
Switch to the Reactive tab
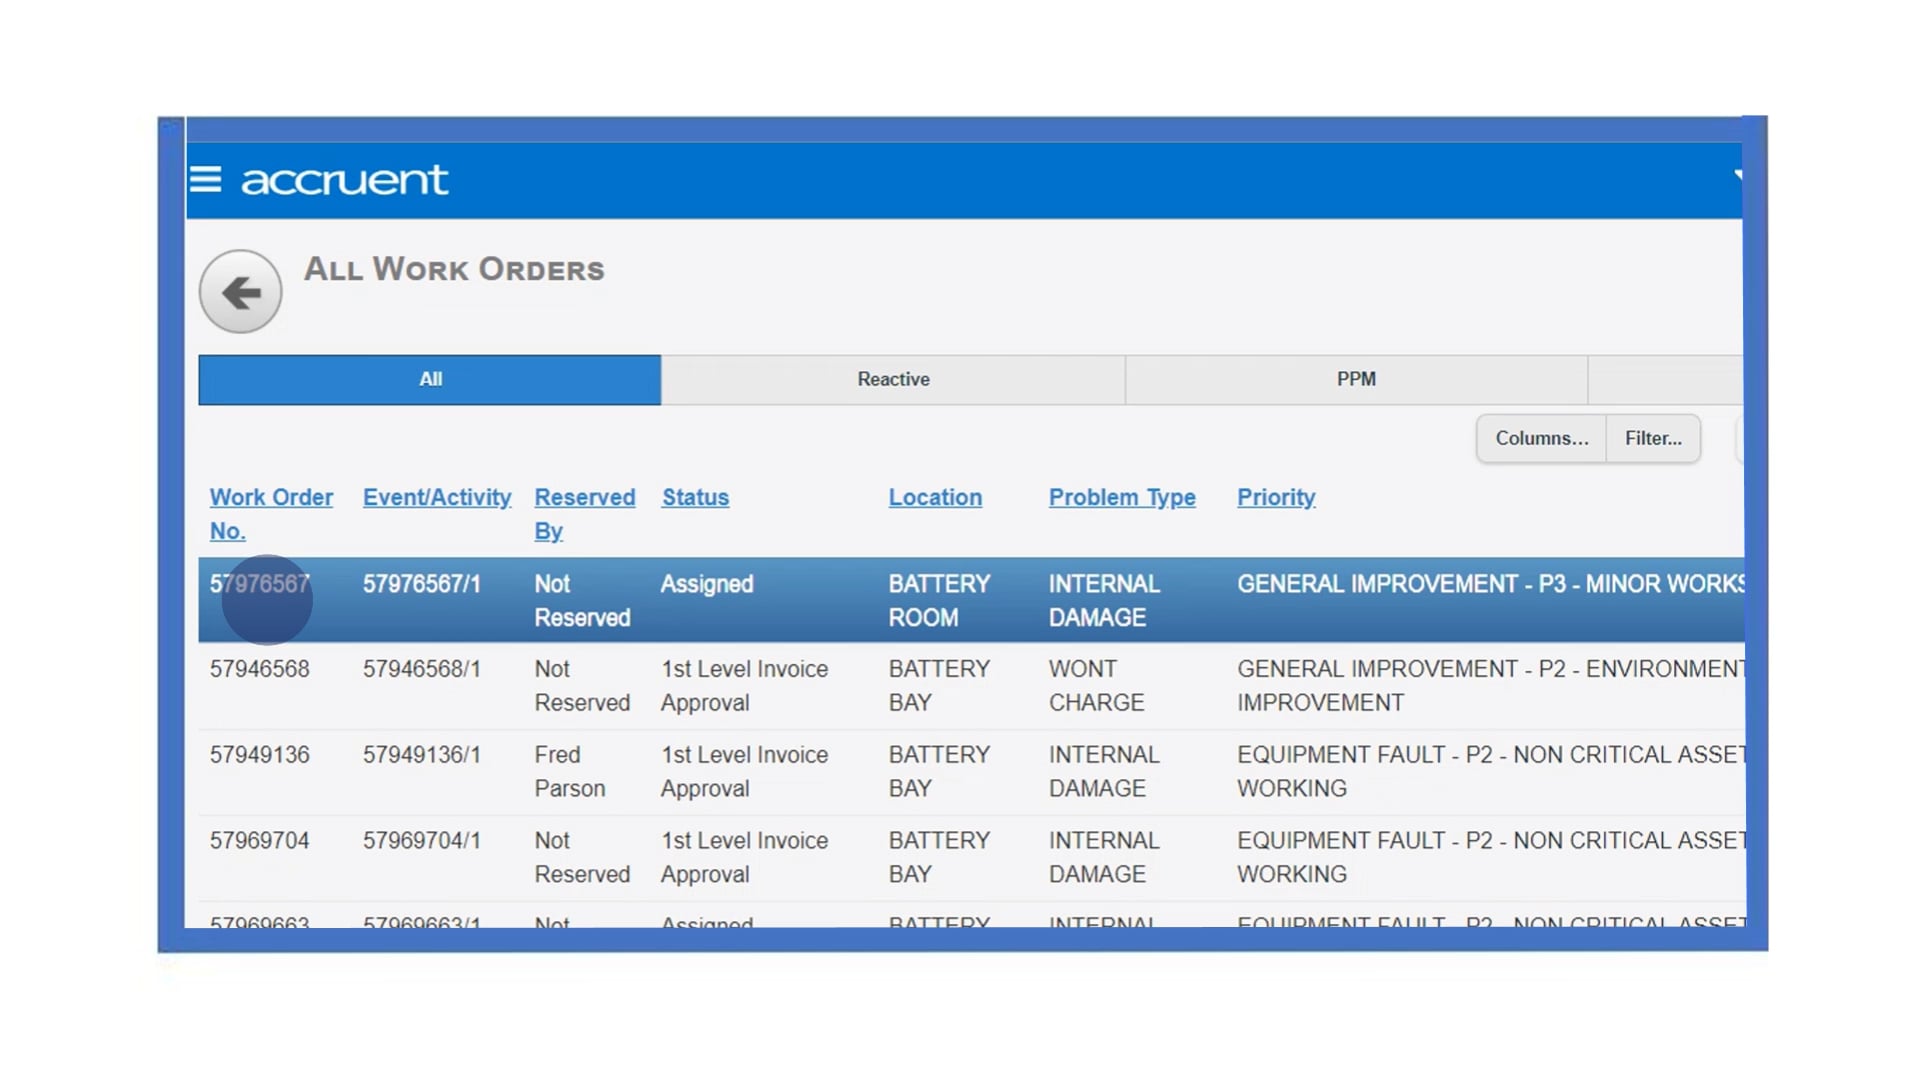[892, 380]
